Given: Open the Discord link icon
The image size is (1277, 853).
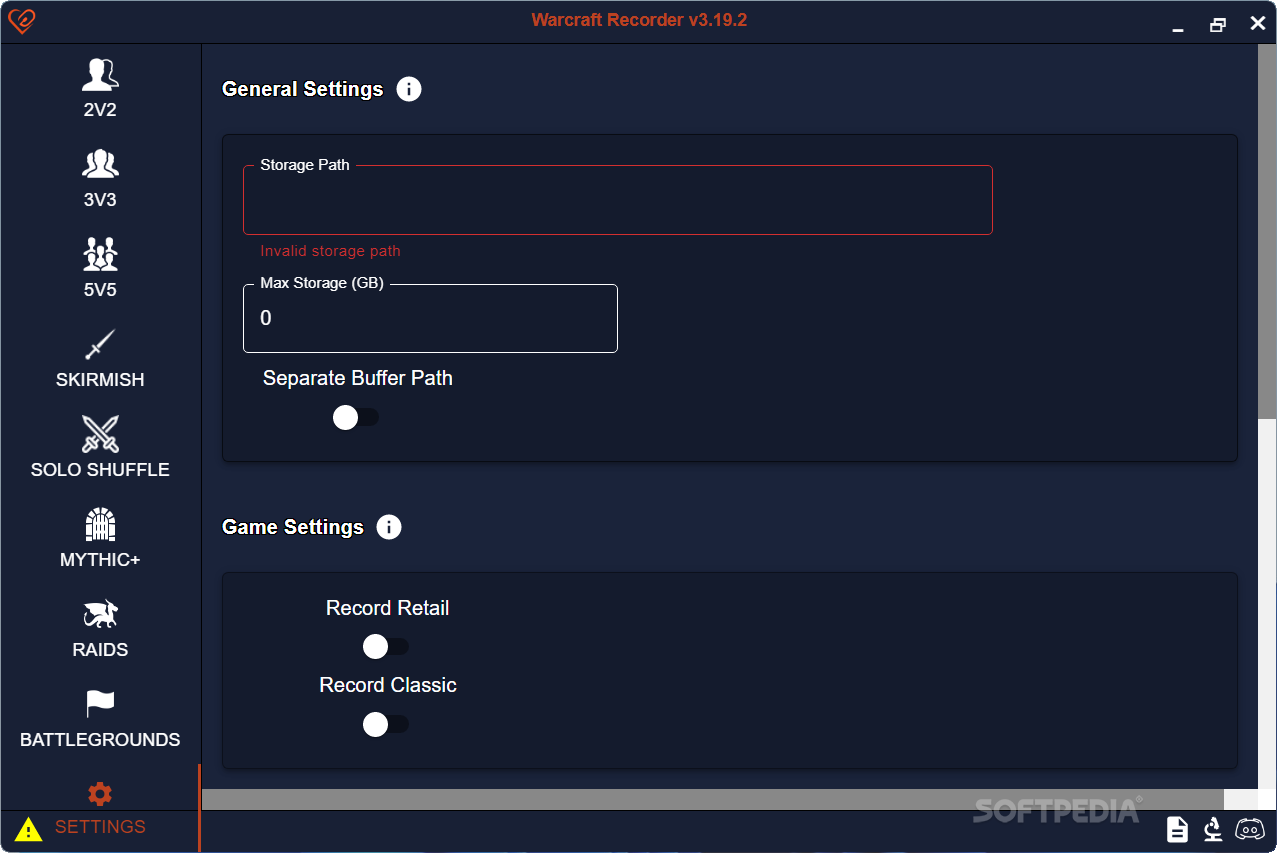Looking at the screenshot, I should pos(1250,829).
